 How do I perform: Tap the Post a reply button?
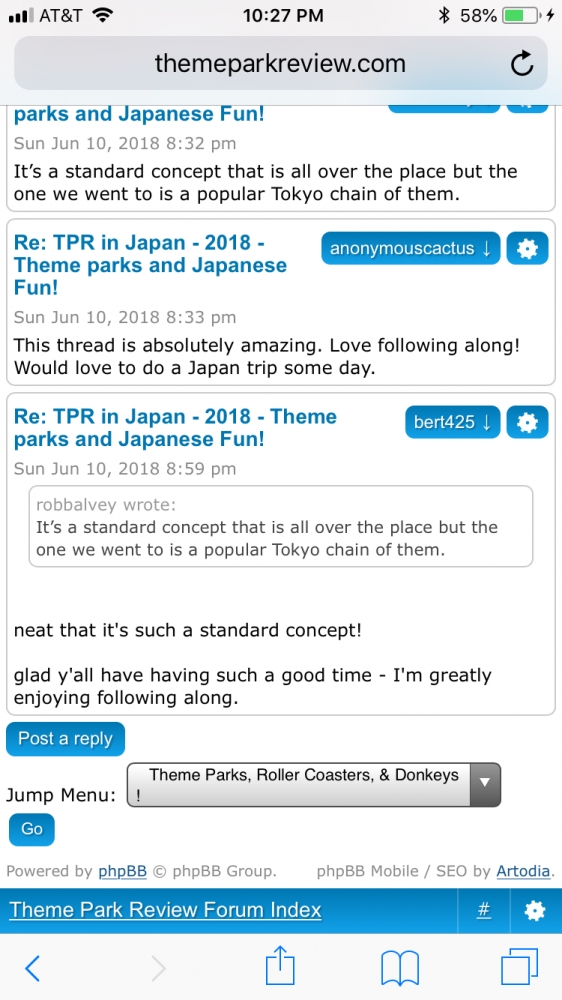tap(65, 739)
